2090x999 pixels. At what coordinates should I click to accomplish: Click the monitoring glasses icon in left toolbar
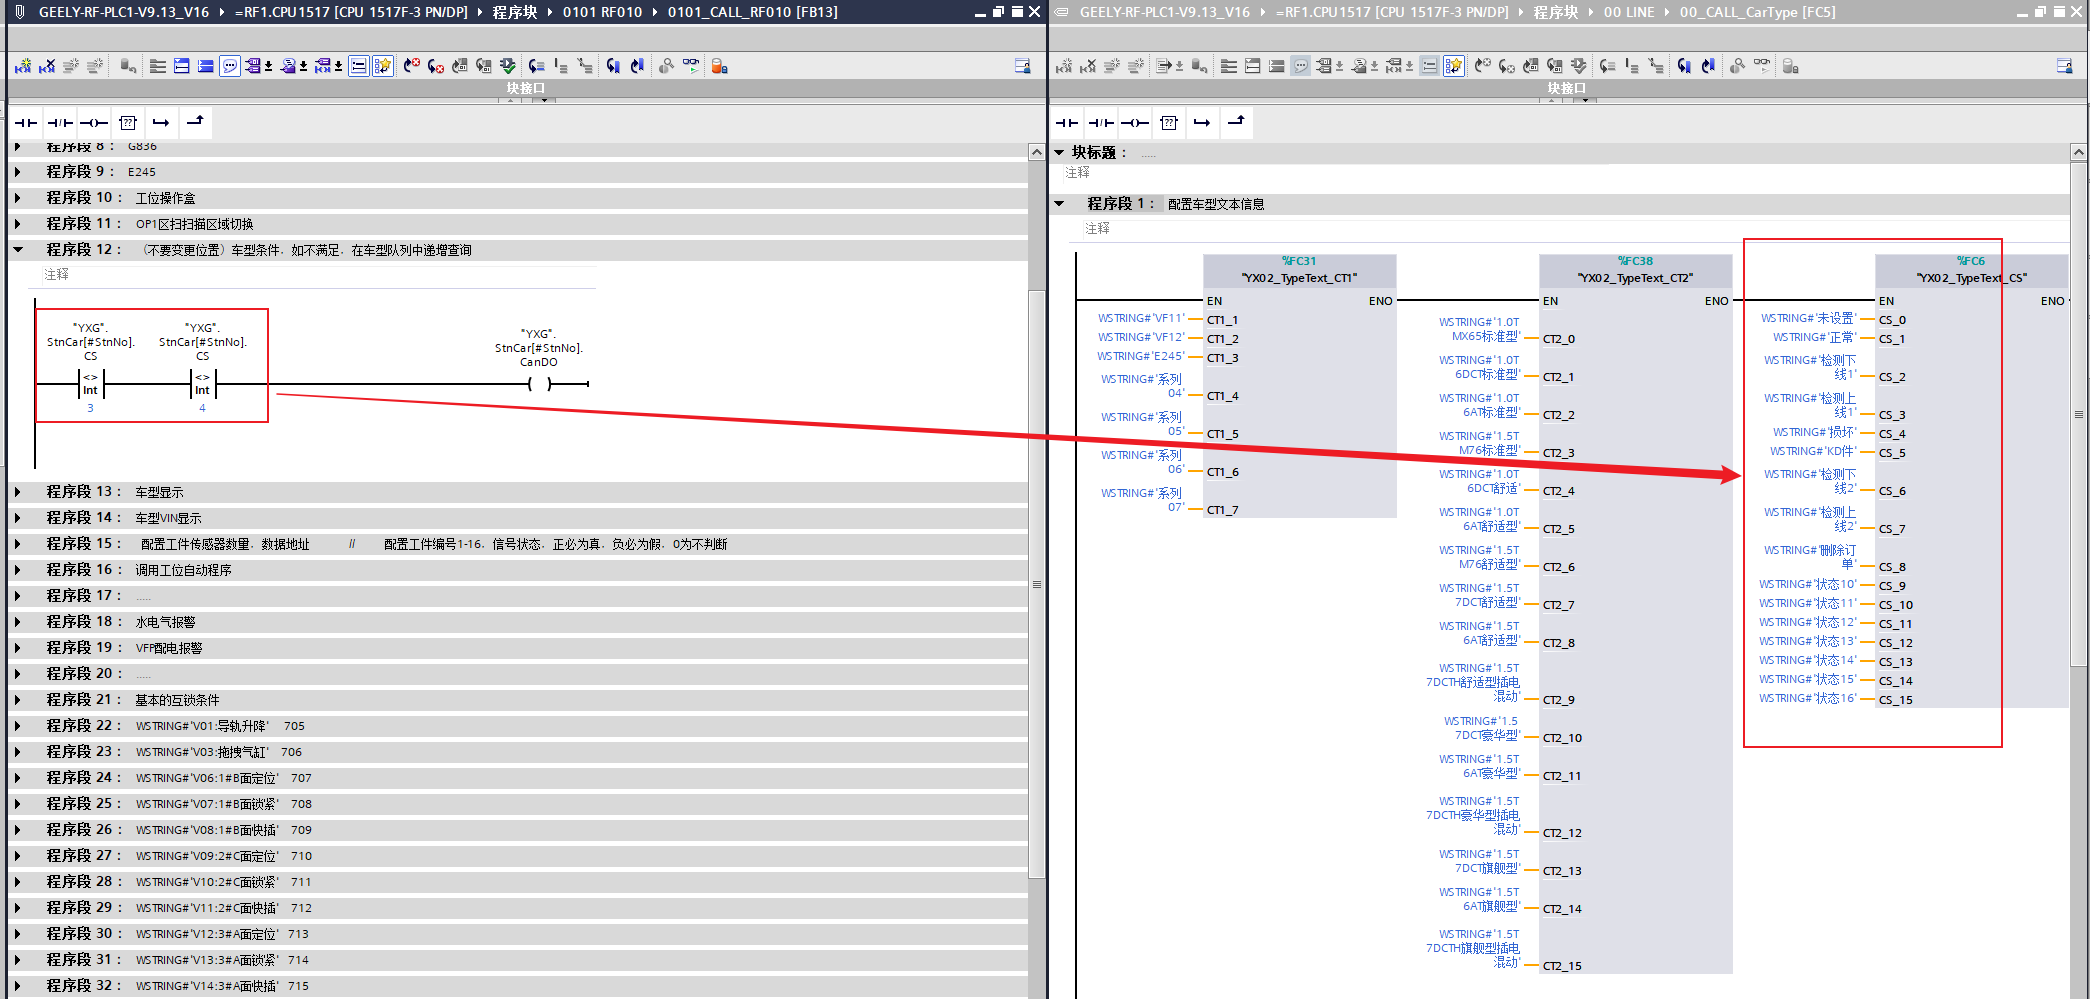[x=691, y=66]
